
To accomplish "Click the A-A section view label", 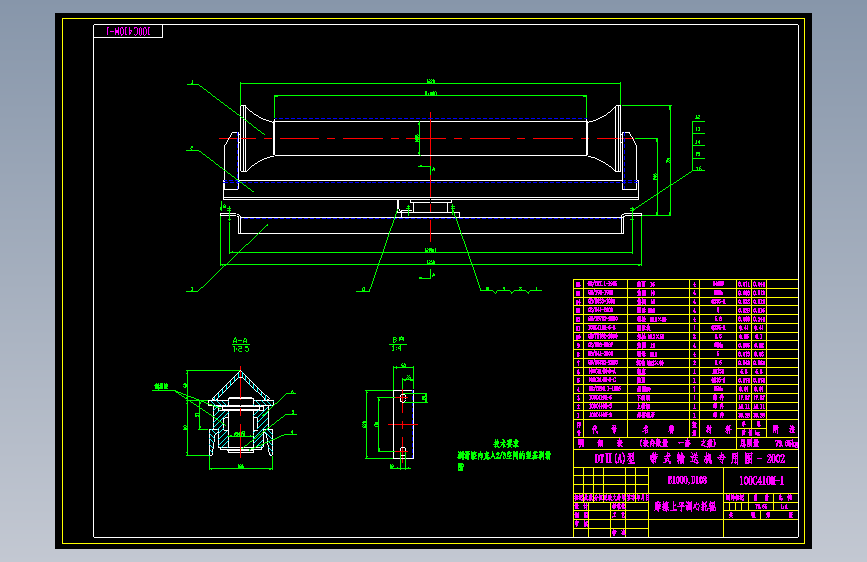I will (x=241, y=341).
